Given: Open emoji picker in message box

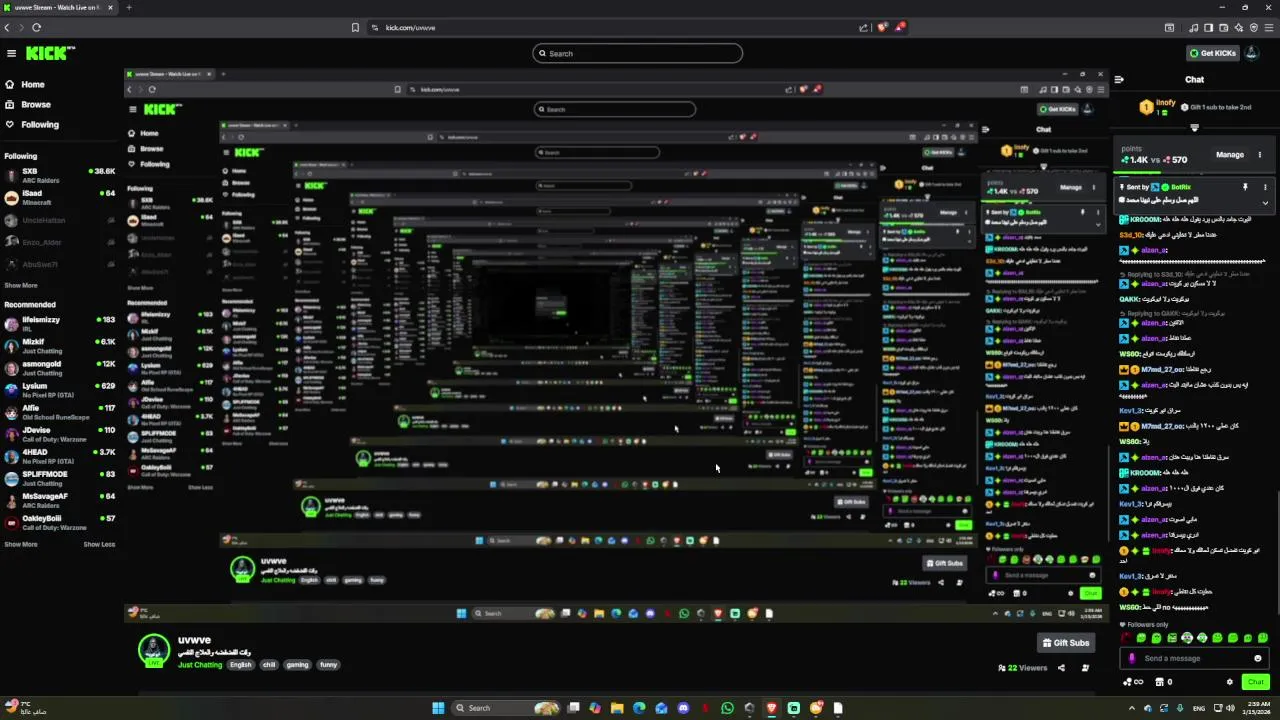Looking at the screenshot, I should (1258, 658).
